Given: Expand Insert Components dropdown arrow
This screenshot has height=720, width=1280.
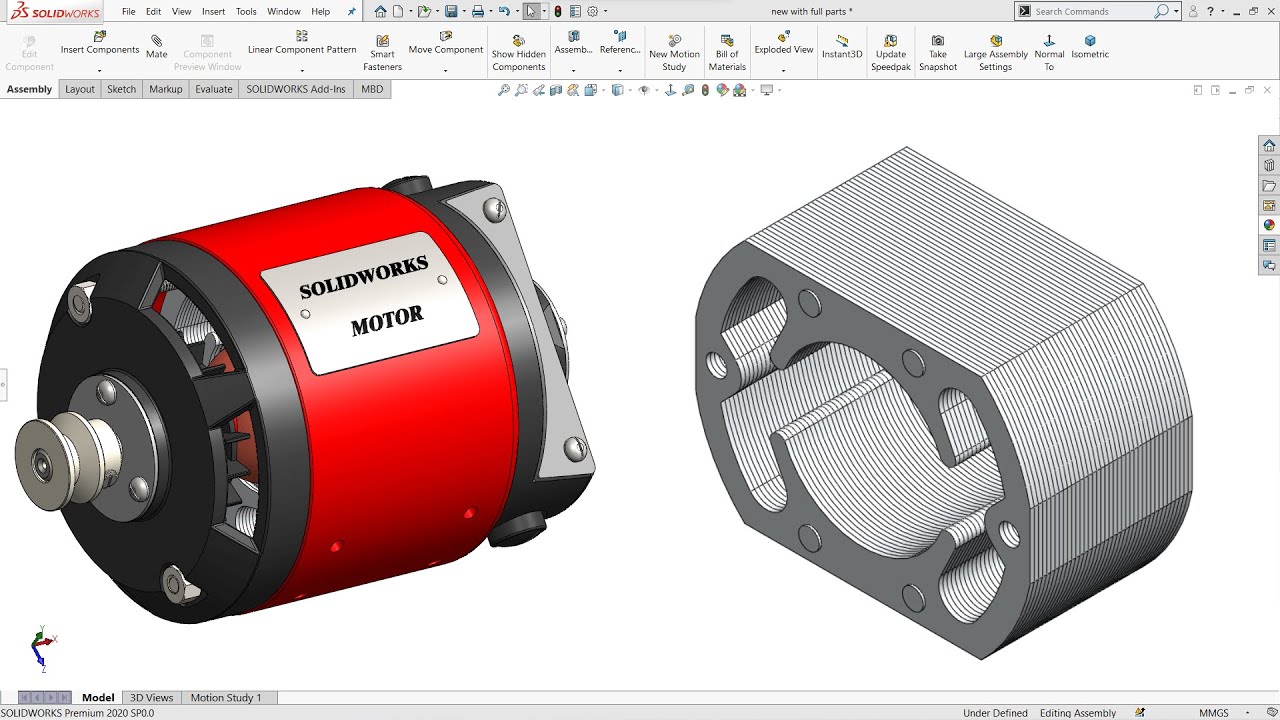Looking at the screenshot, I should (x=100, y=70).
